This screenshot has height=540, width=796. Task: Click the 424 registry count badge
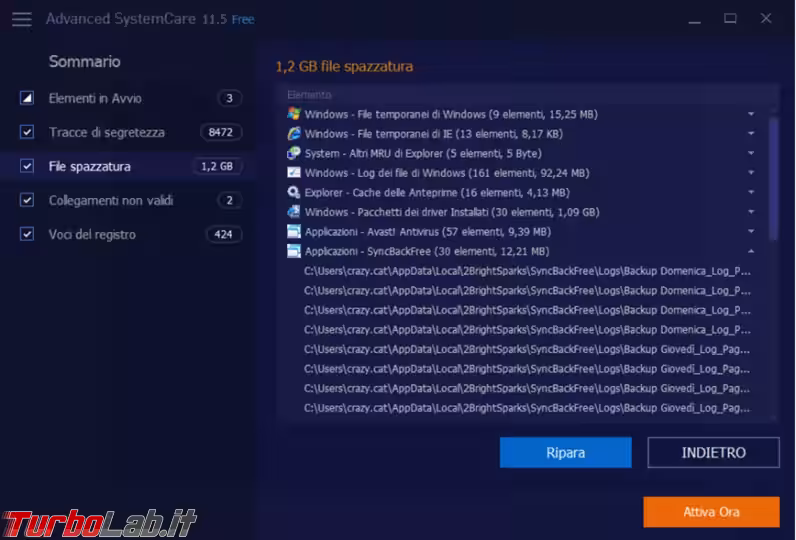click(x=223, y=234)
